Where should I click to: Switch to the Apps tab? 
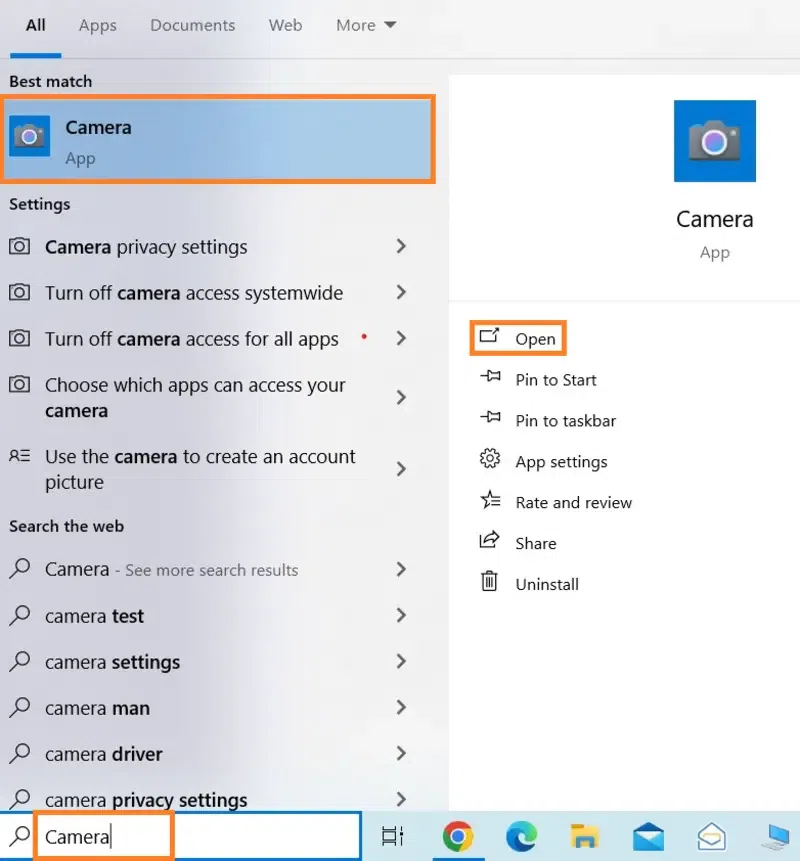pos(98,25)
